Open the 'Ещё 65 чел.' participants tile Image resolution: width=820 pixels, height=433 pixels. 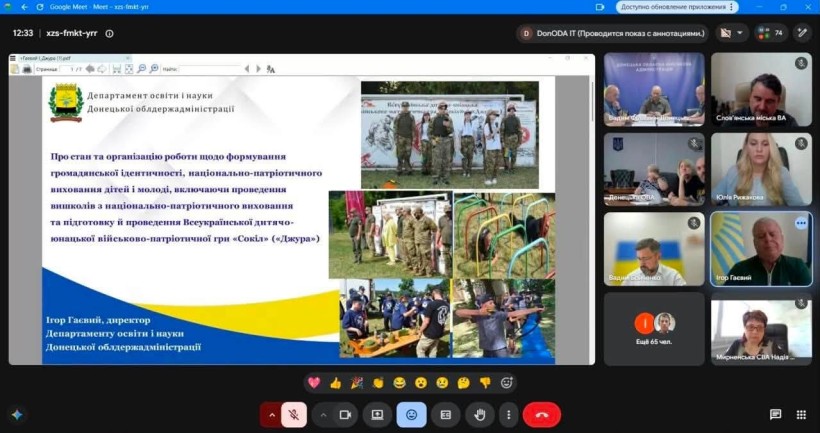click(654, 329)
